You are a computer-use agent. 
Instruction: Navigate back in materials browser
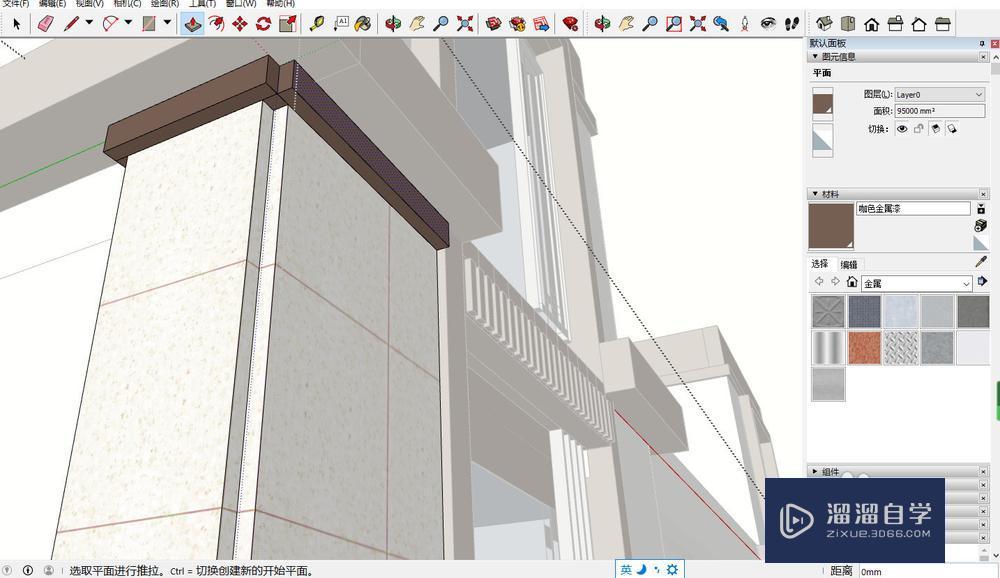(820, 282)
